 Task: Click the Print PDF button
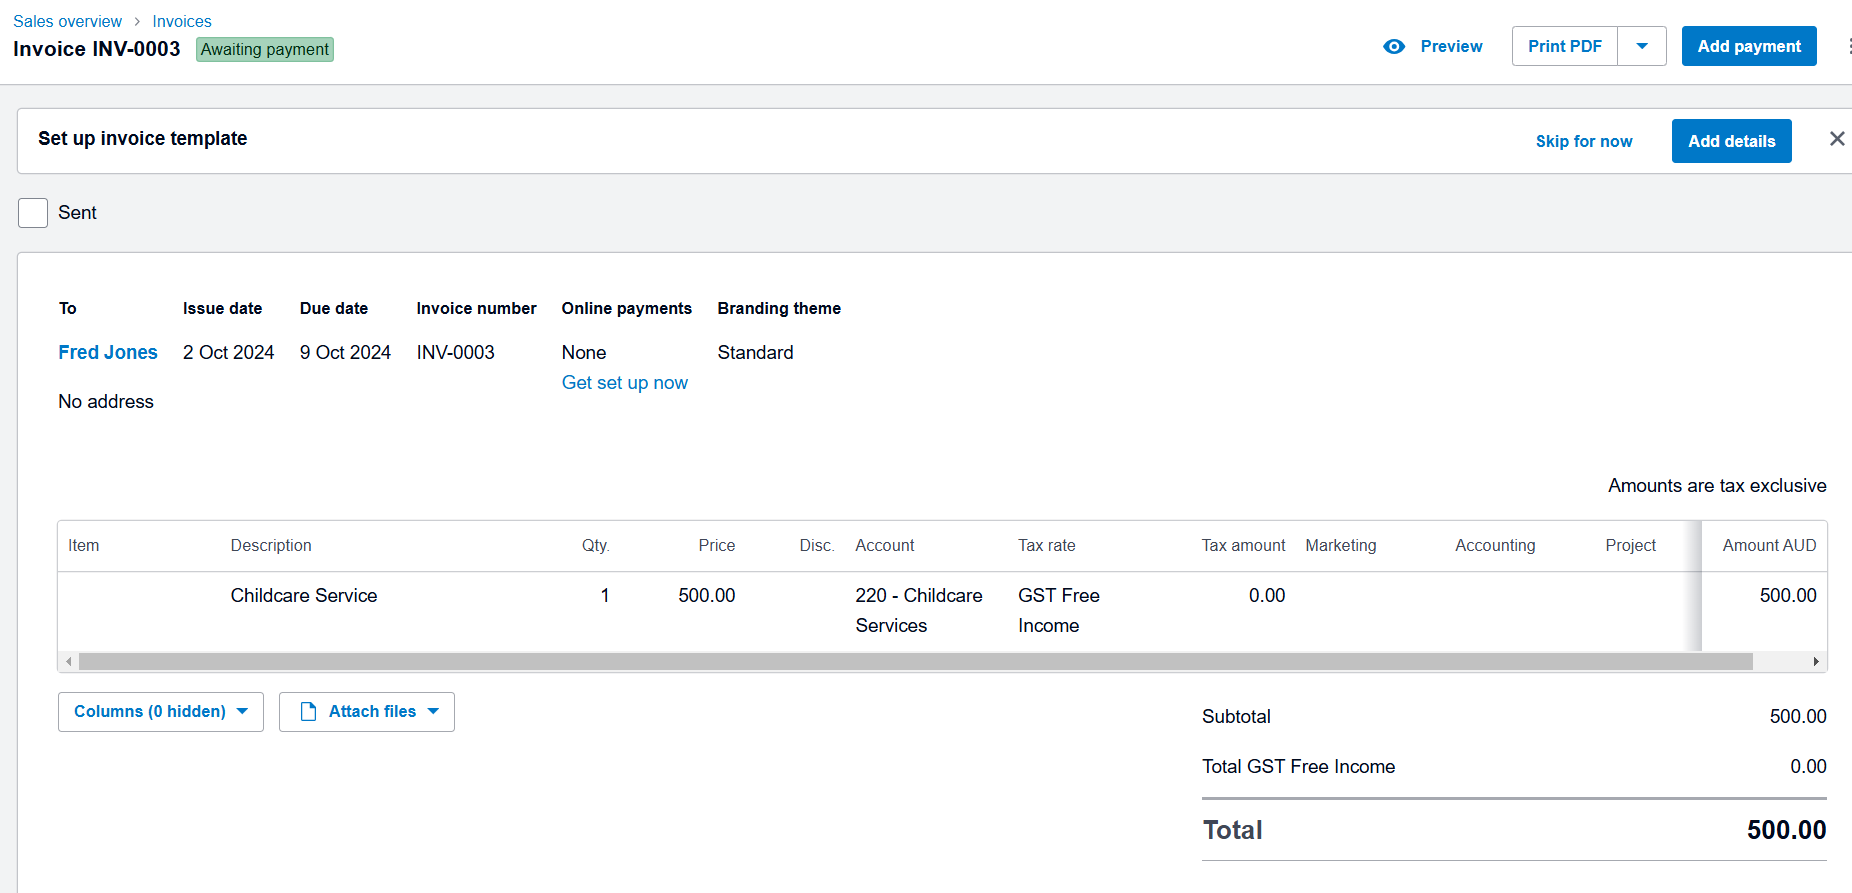coord(1564,47)
